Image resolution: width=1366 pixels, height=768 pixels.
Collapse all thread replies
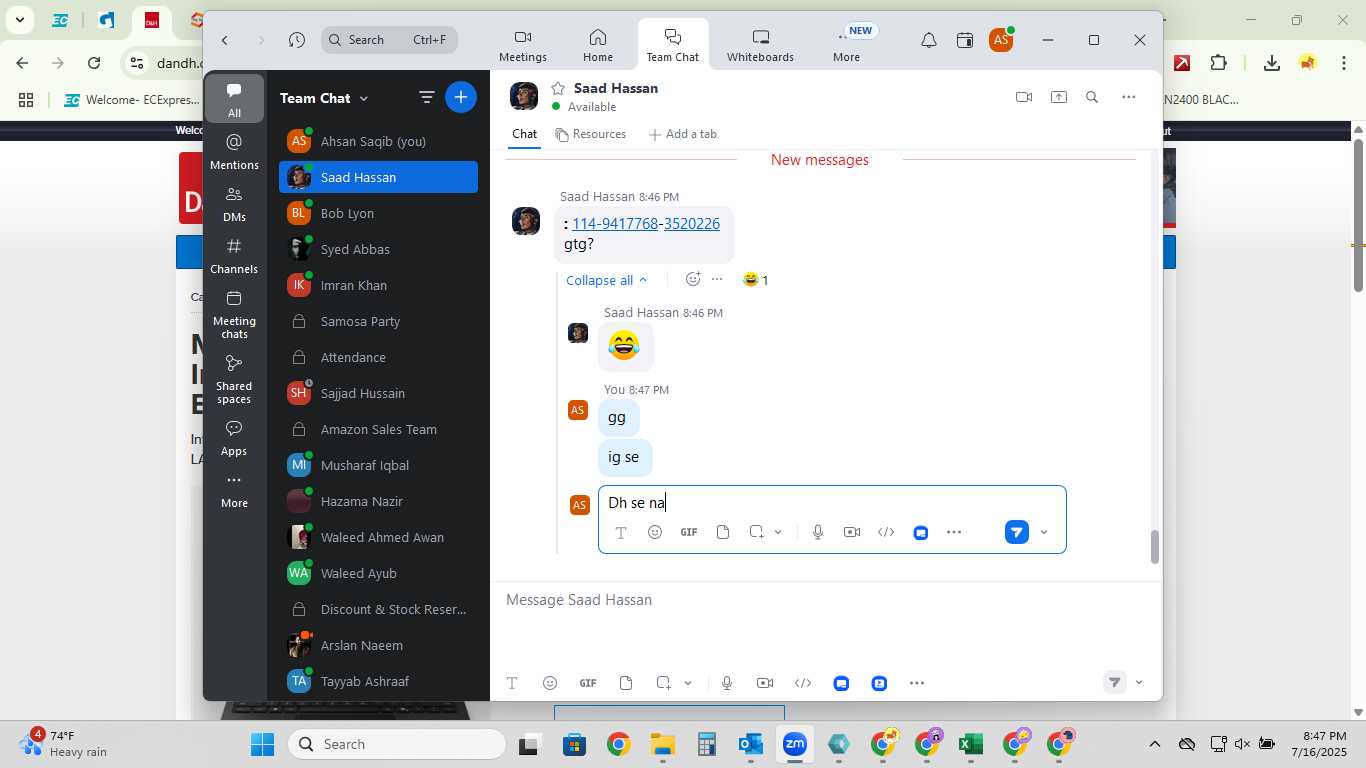click(606, 280)
